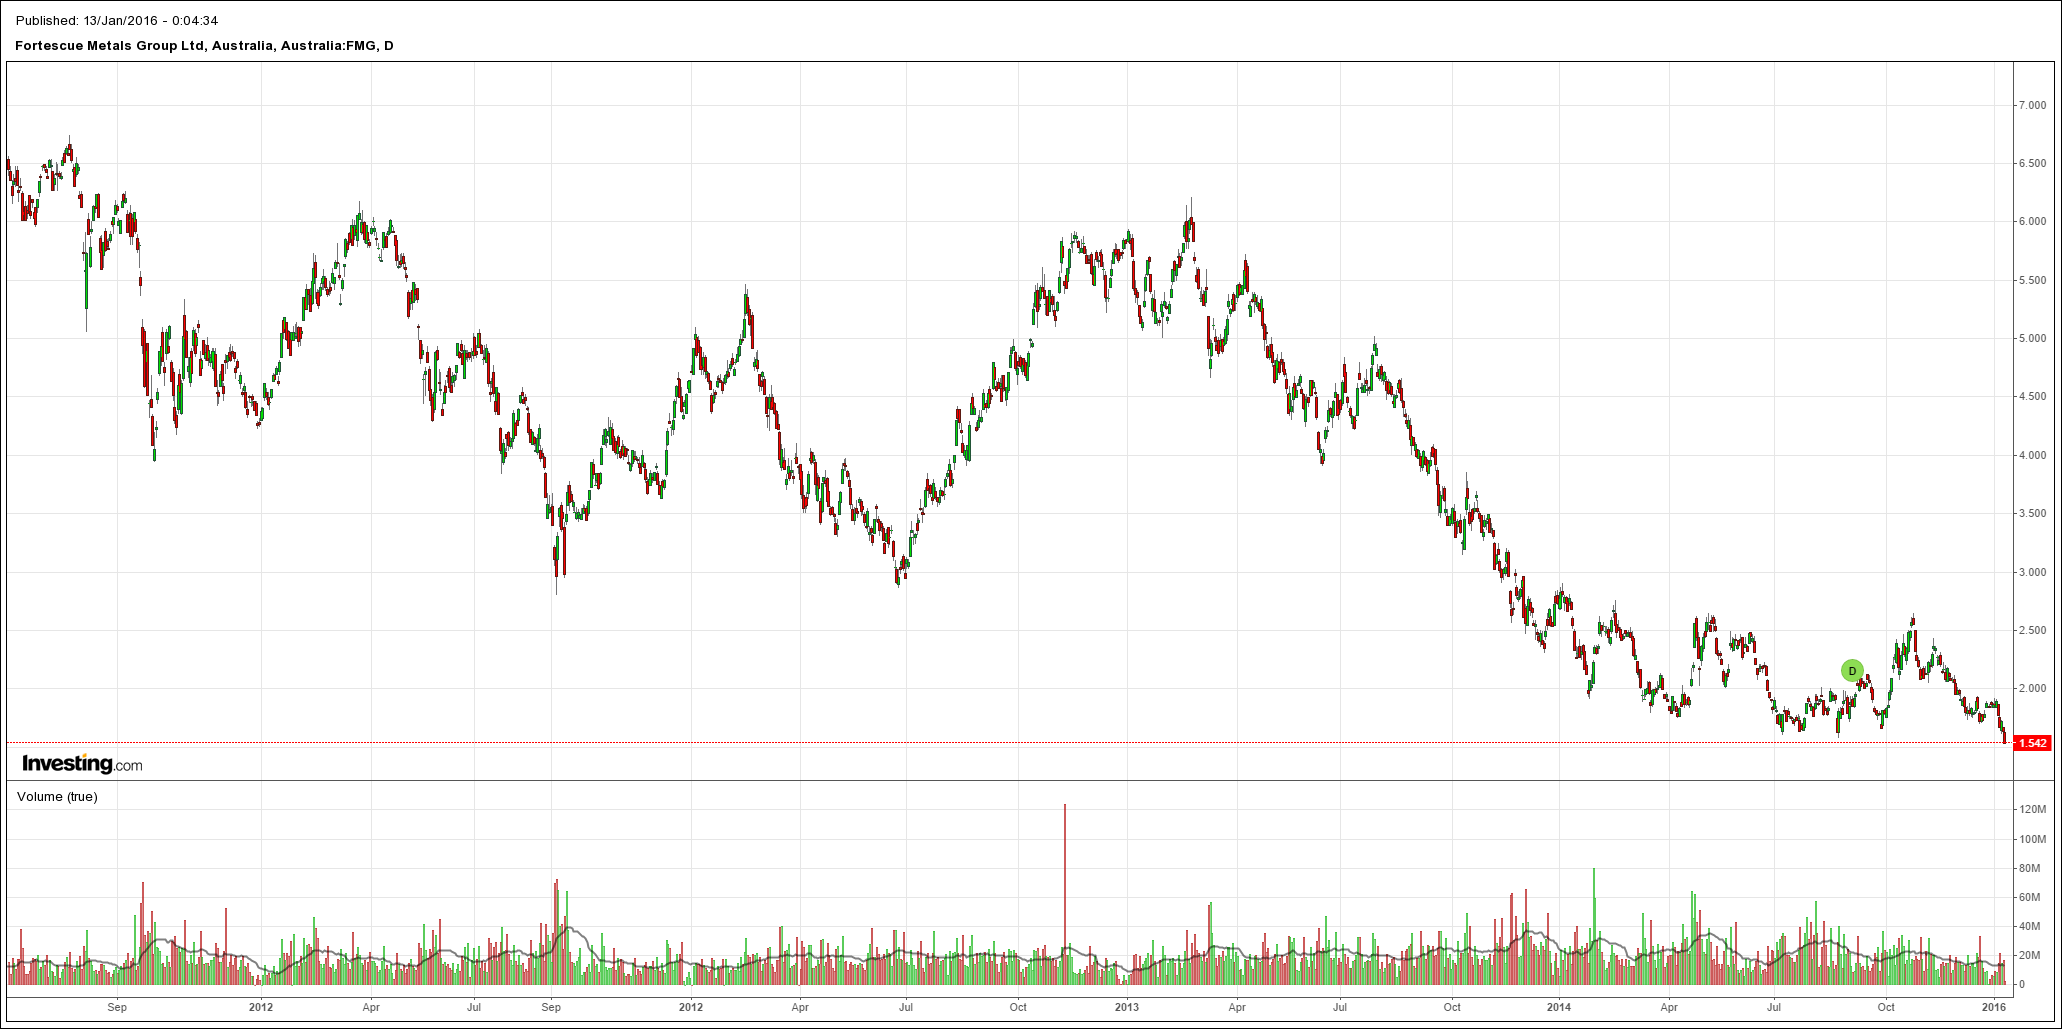This screenshot has width=2062, height=1029.
Task: Click the 4.500 price axis label
Action: 2031,397
